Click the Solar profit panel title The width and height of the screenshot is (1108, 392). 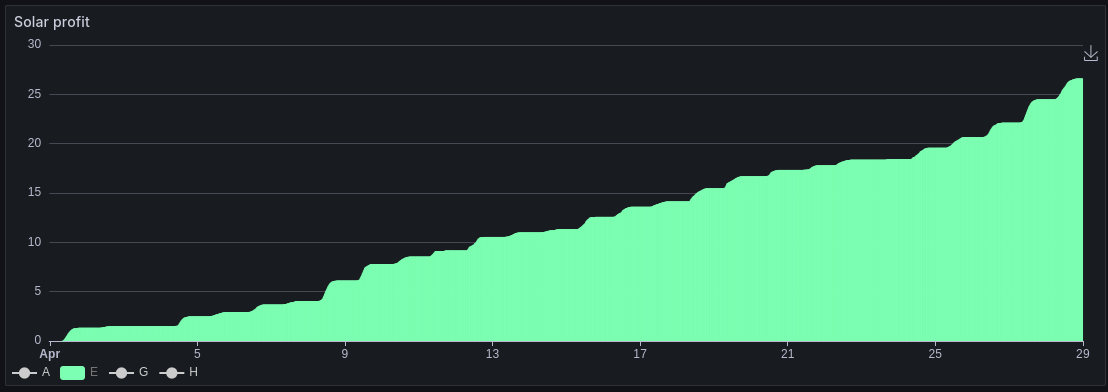tap(52, 22)
